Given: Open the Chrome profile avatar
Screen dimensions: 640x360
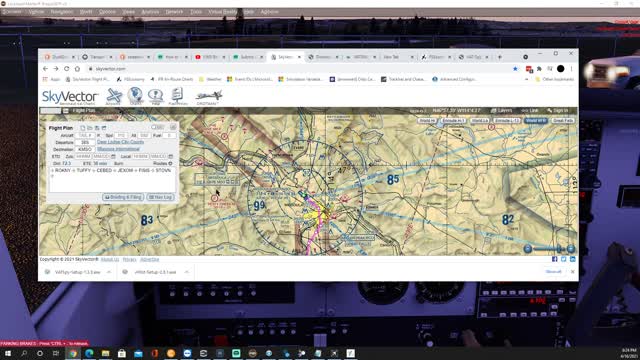Looking at the screenshot, I should pyautogui.click(x=561, y=69).
